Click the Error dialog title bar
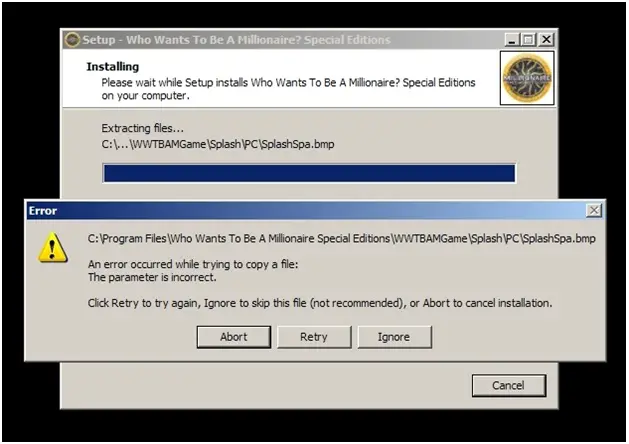The width and height of the screenshot is (629, 444). coord(306,211)
